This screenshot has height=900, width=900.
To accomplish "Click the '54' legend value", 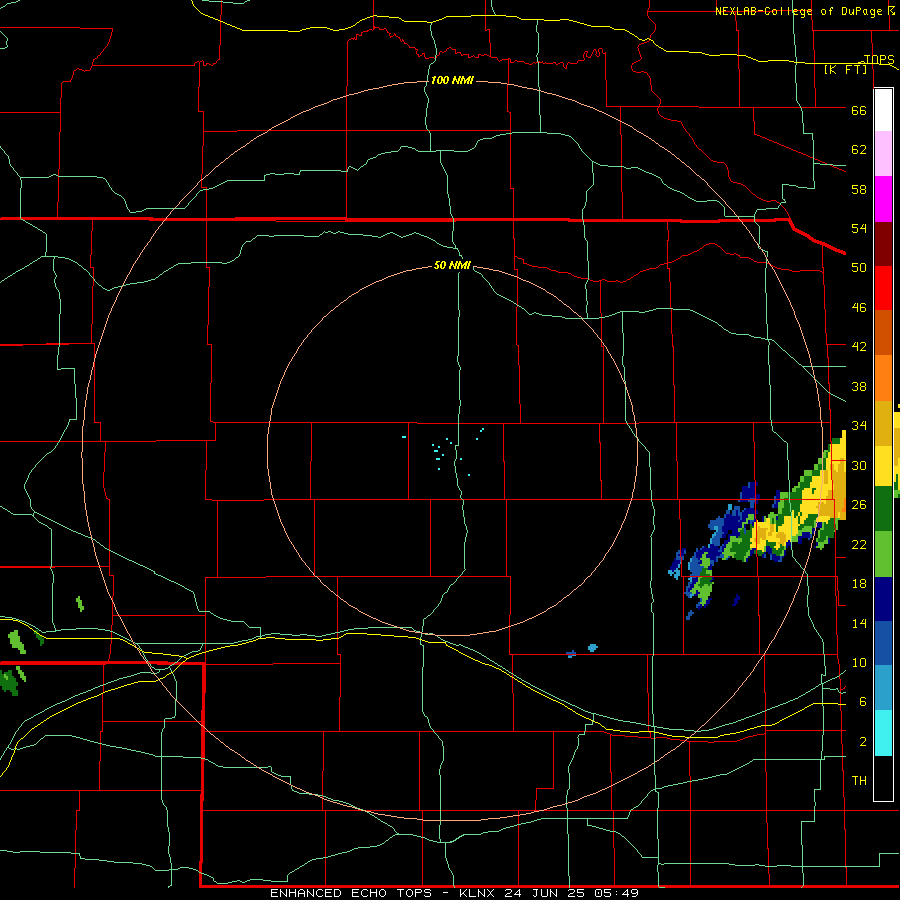I will point(859,228).
